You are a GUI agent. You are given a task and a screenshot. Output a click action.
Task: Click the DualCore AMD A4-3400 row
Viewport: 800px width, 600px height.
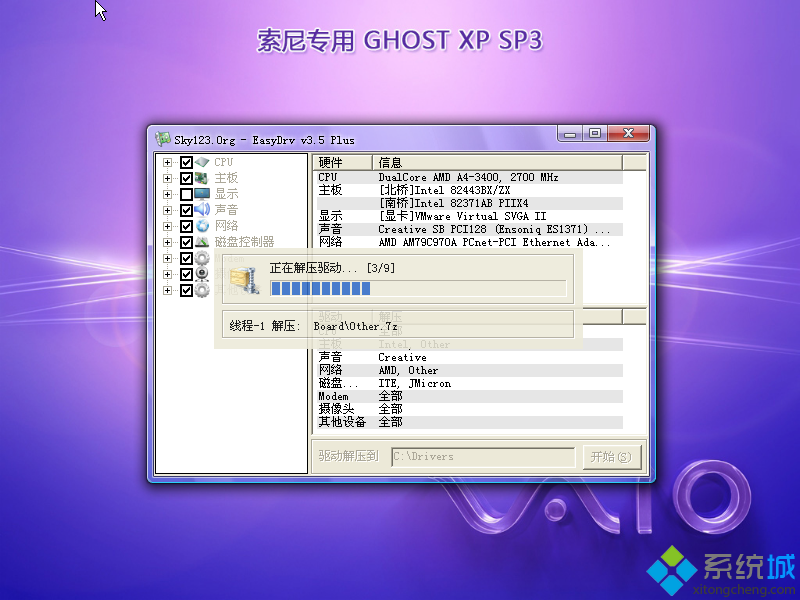pyautogui.click(x=468, y=177)
